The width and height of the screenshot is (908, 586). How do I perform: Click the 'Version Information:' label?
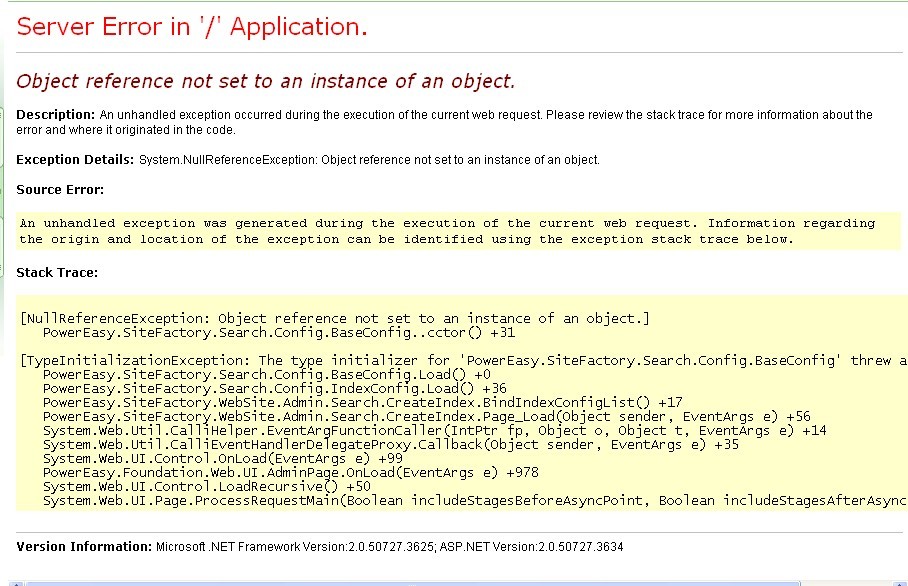pyautogui.click(x=84, y=547)
